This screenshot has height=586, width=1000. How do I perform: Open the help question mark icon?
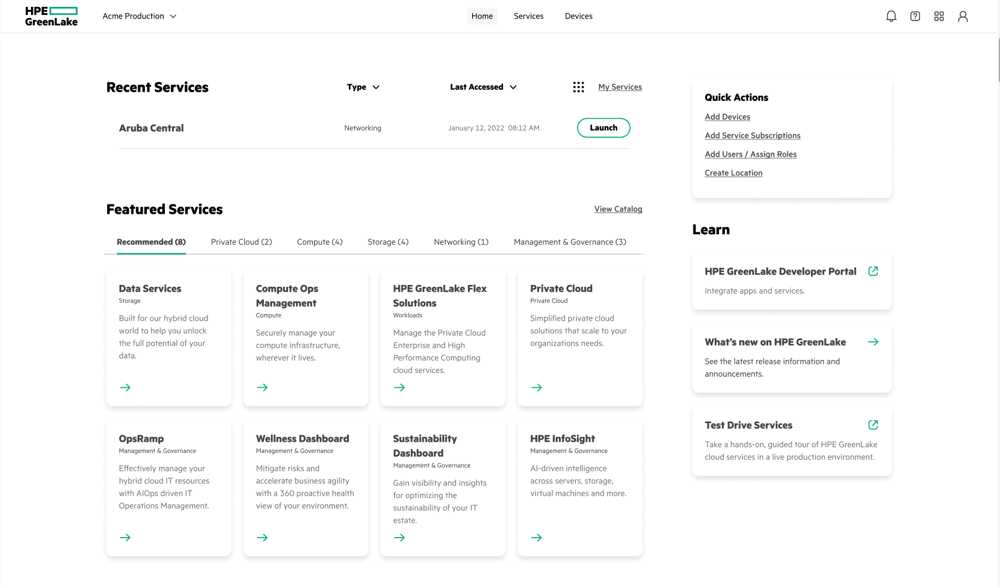915,16
